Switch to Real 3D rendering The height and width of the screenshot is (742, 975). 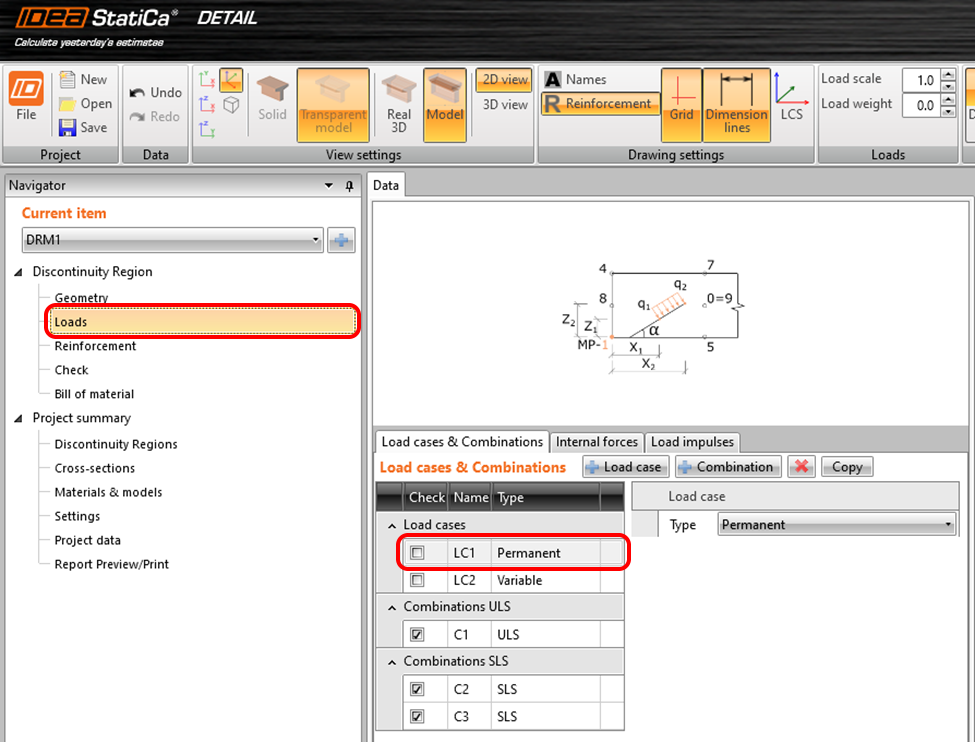399,100
